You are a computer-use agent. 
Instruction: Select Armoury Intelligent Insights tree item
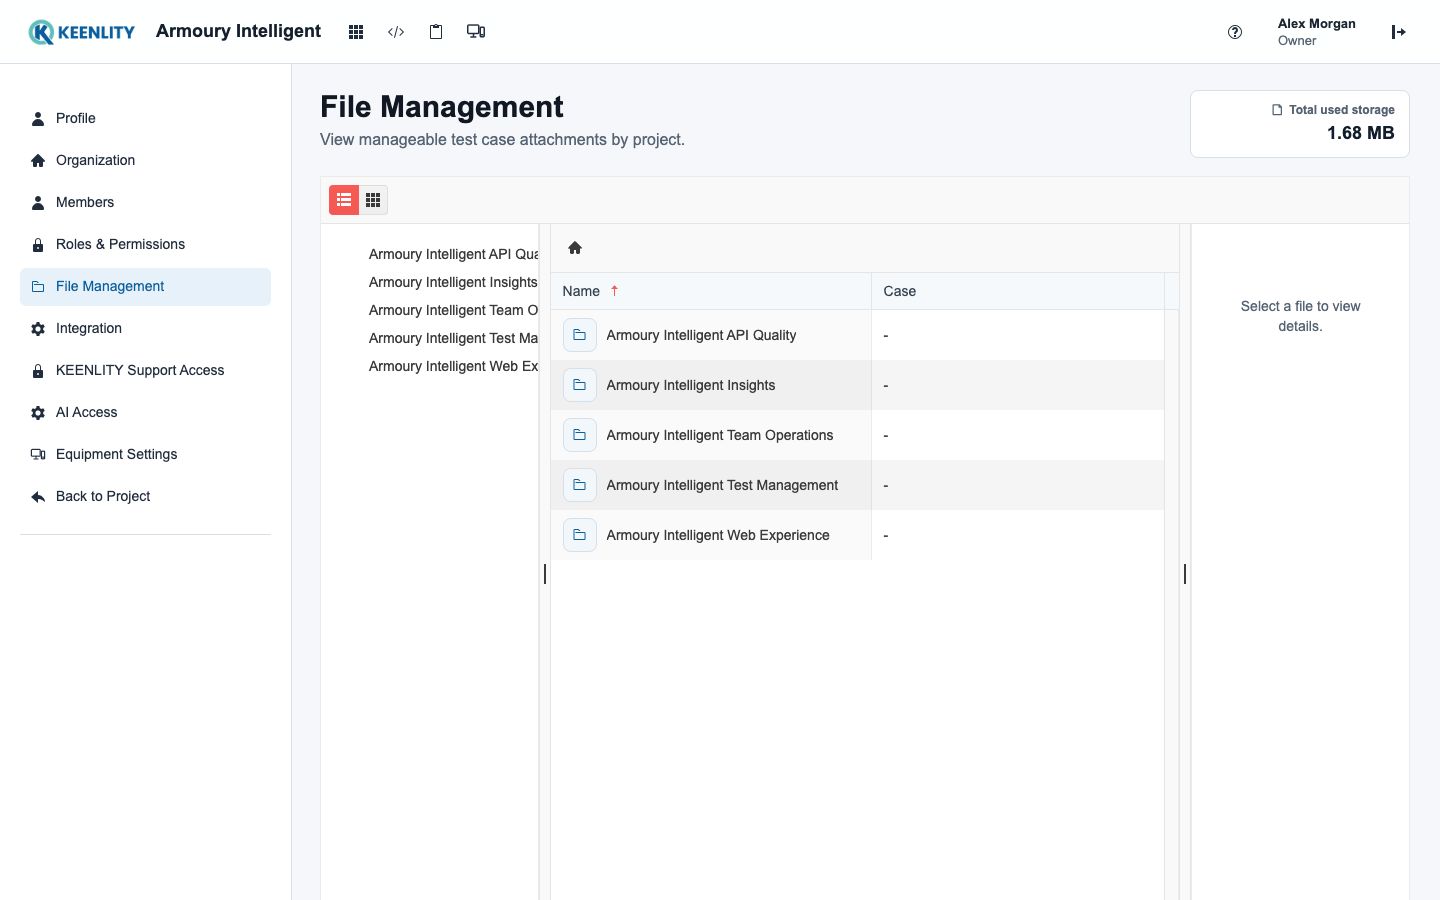[453, 282]
